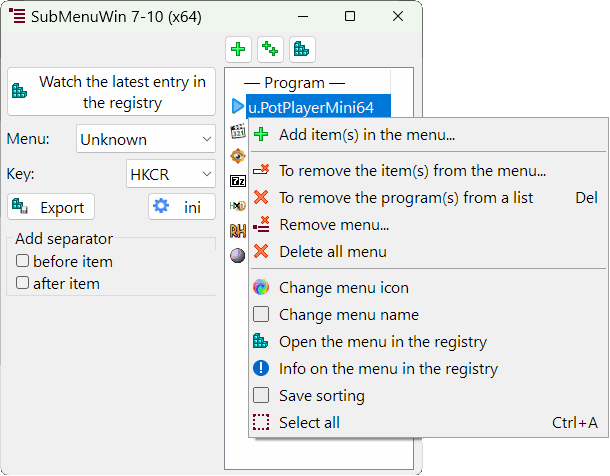Enable separator before item checkbox
The image size is (610, 476).
click(22, 262)
